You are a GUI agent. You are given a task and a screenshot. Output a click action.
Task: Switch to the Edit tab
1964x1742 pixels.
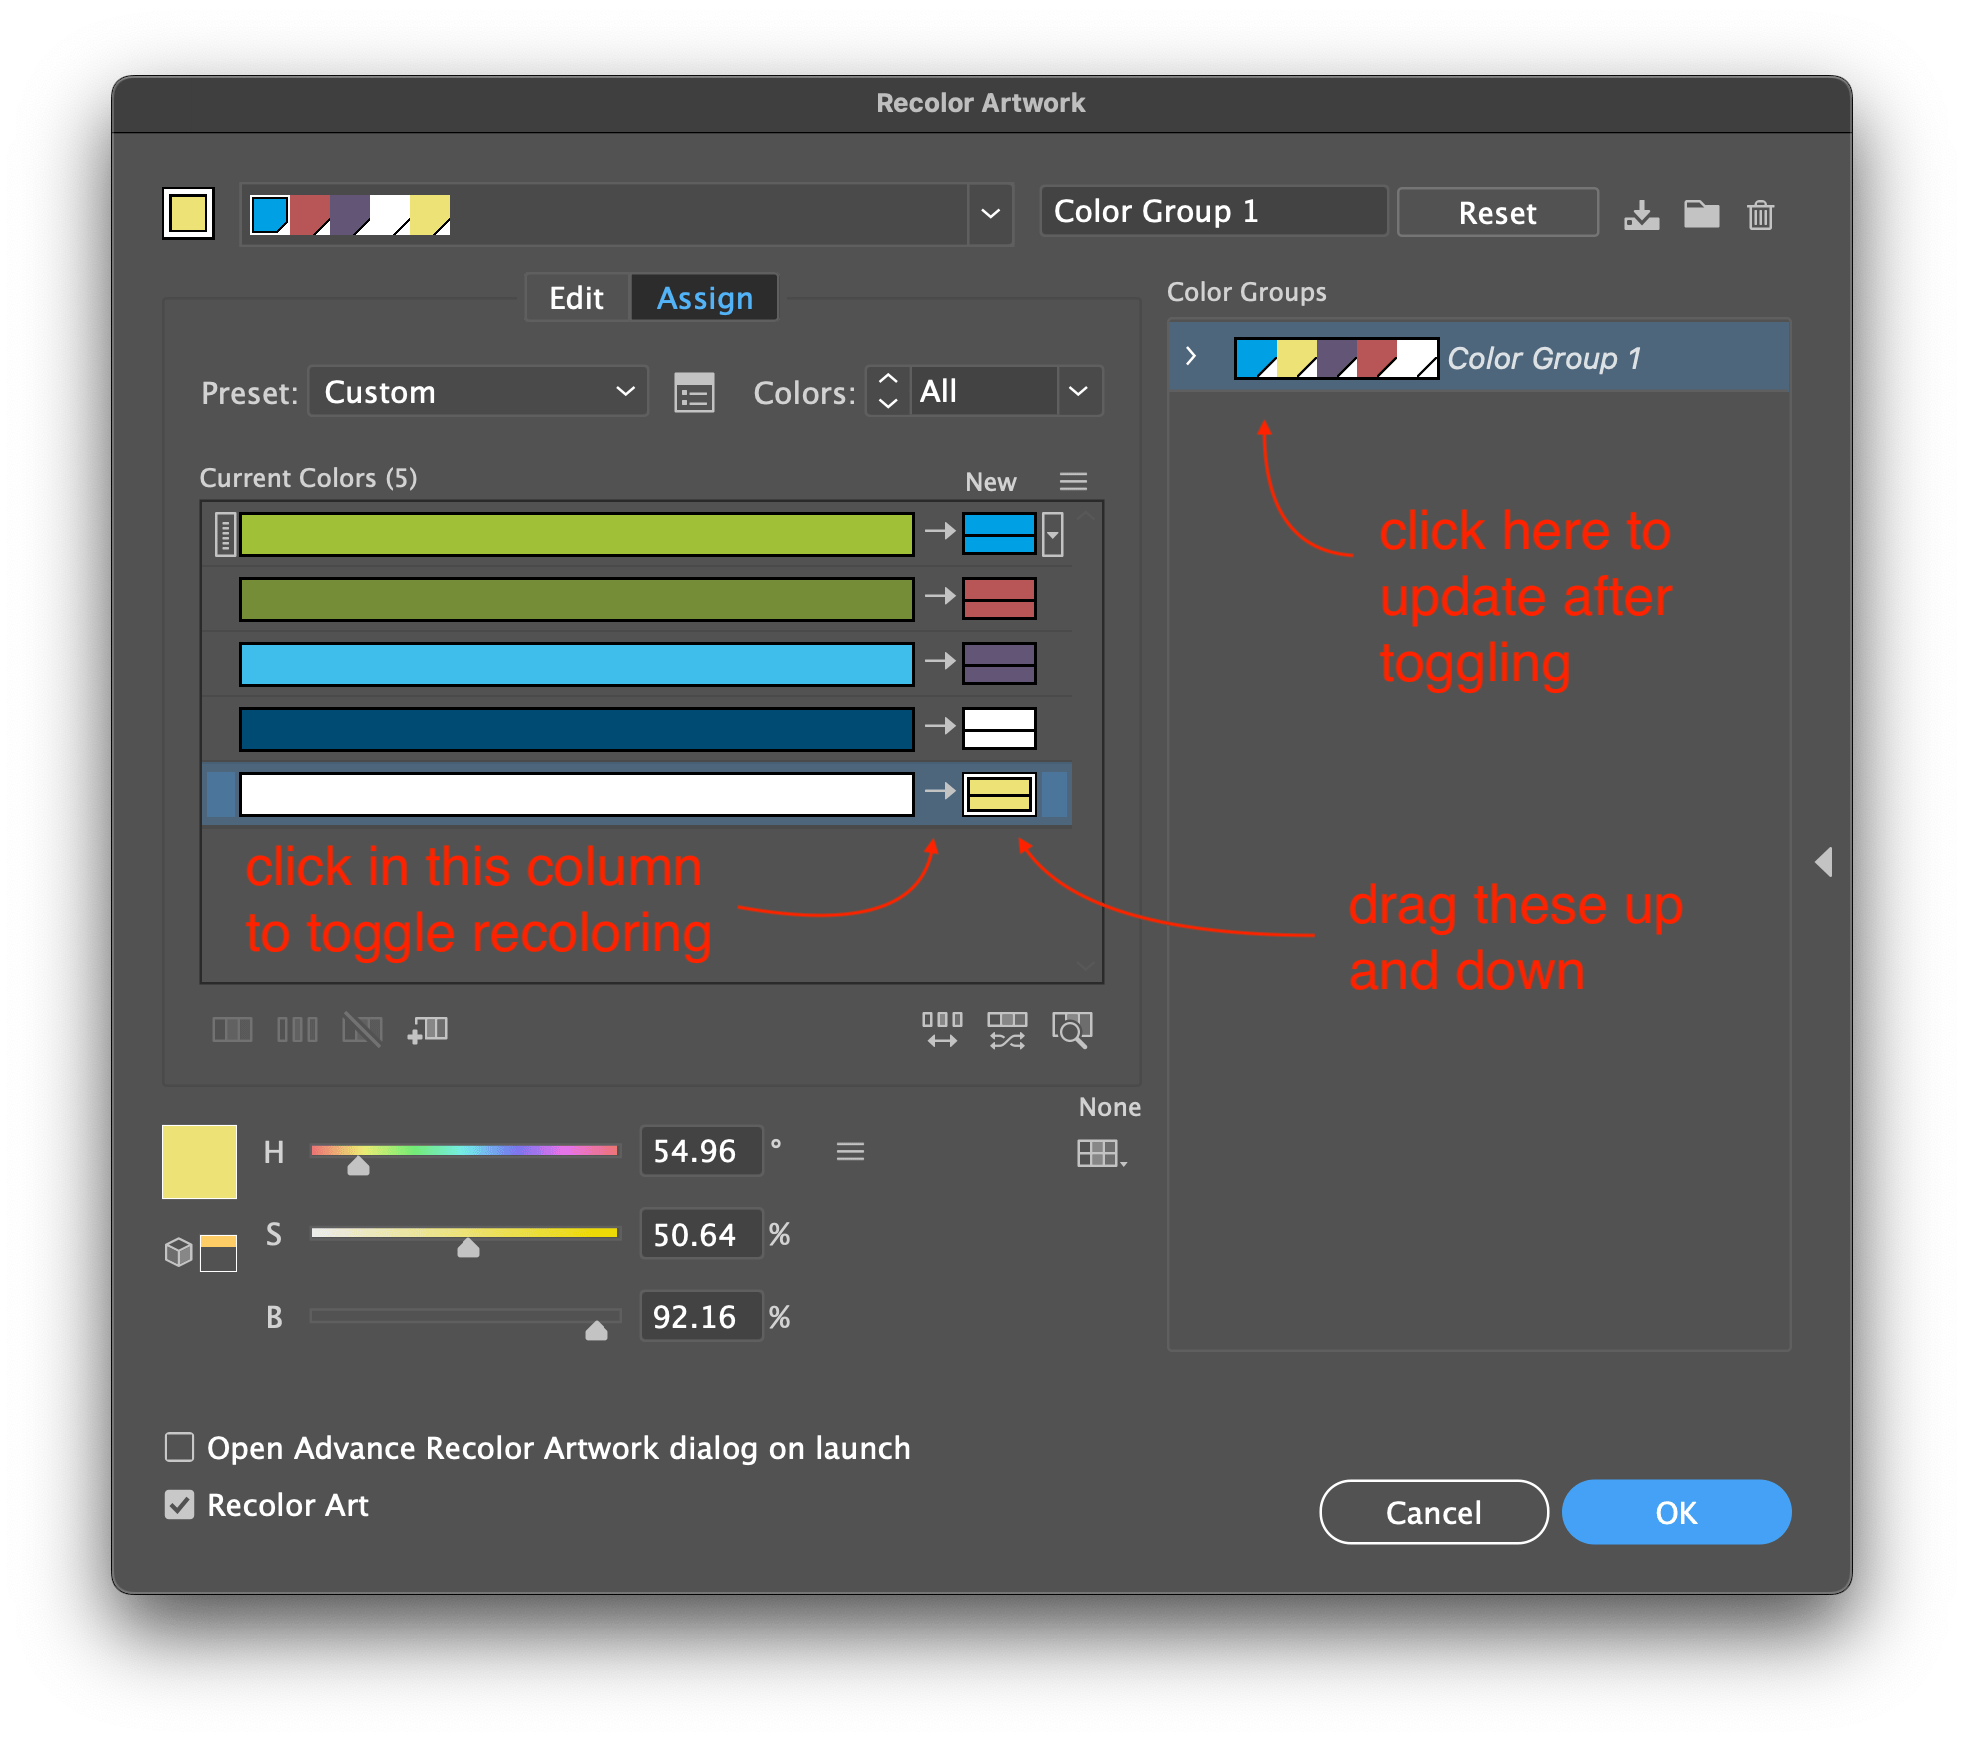[x=576, y=297]
